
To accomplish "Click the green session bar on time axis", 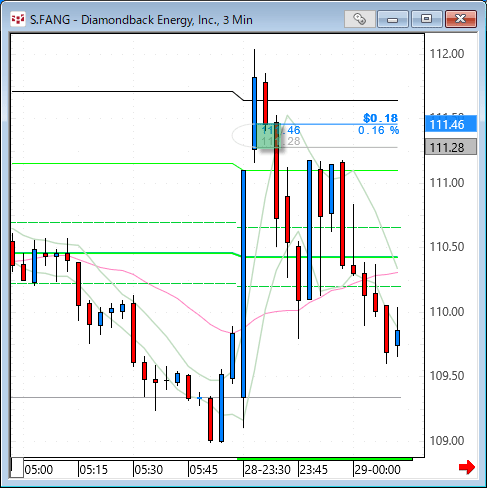I will click(324, 459).
